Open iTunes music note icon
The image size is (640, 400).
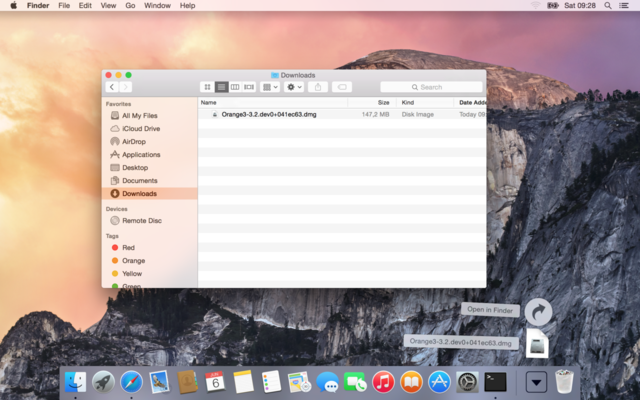click(x=383, y=382)
